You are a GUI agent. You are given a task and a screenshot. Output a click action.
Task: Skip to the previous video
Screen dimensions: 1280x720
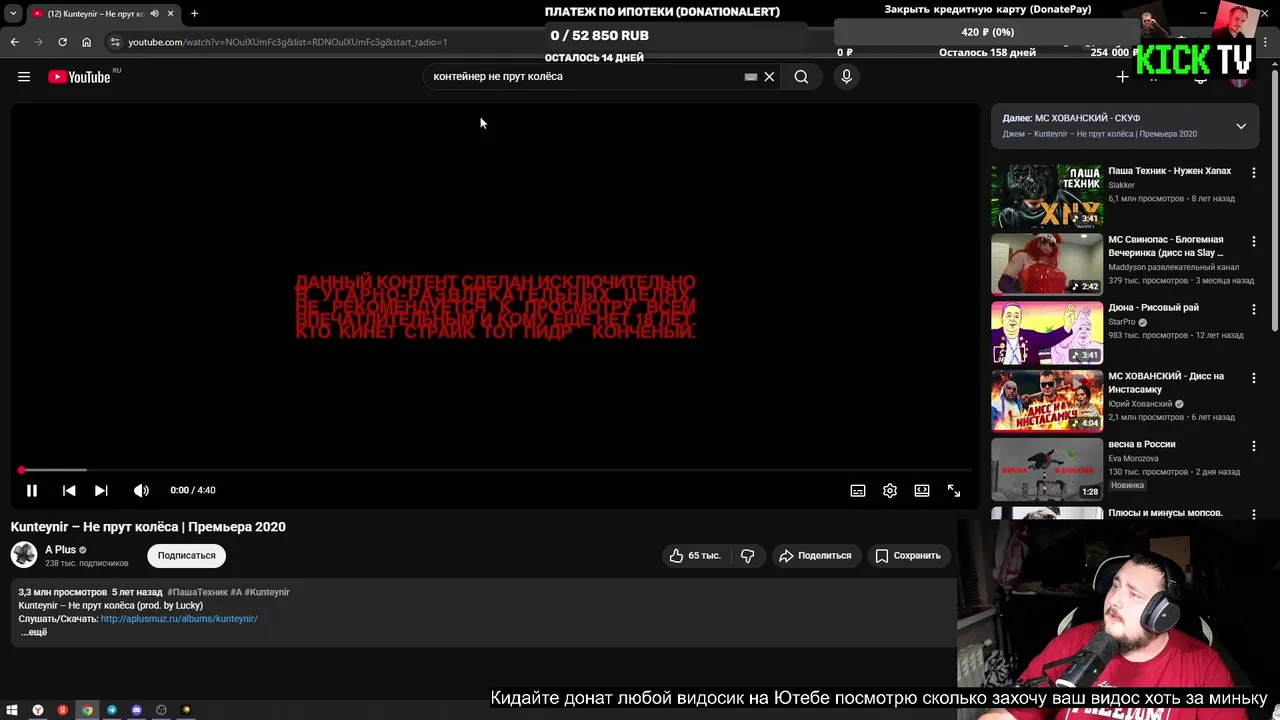pos(69,490)
